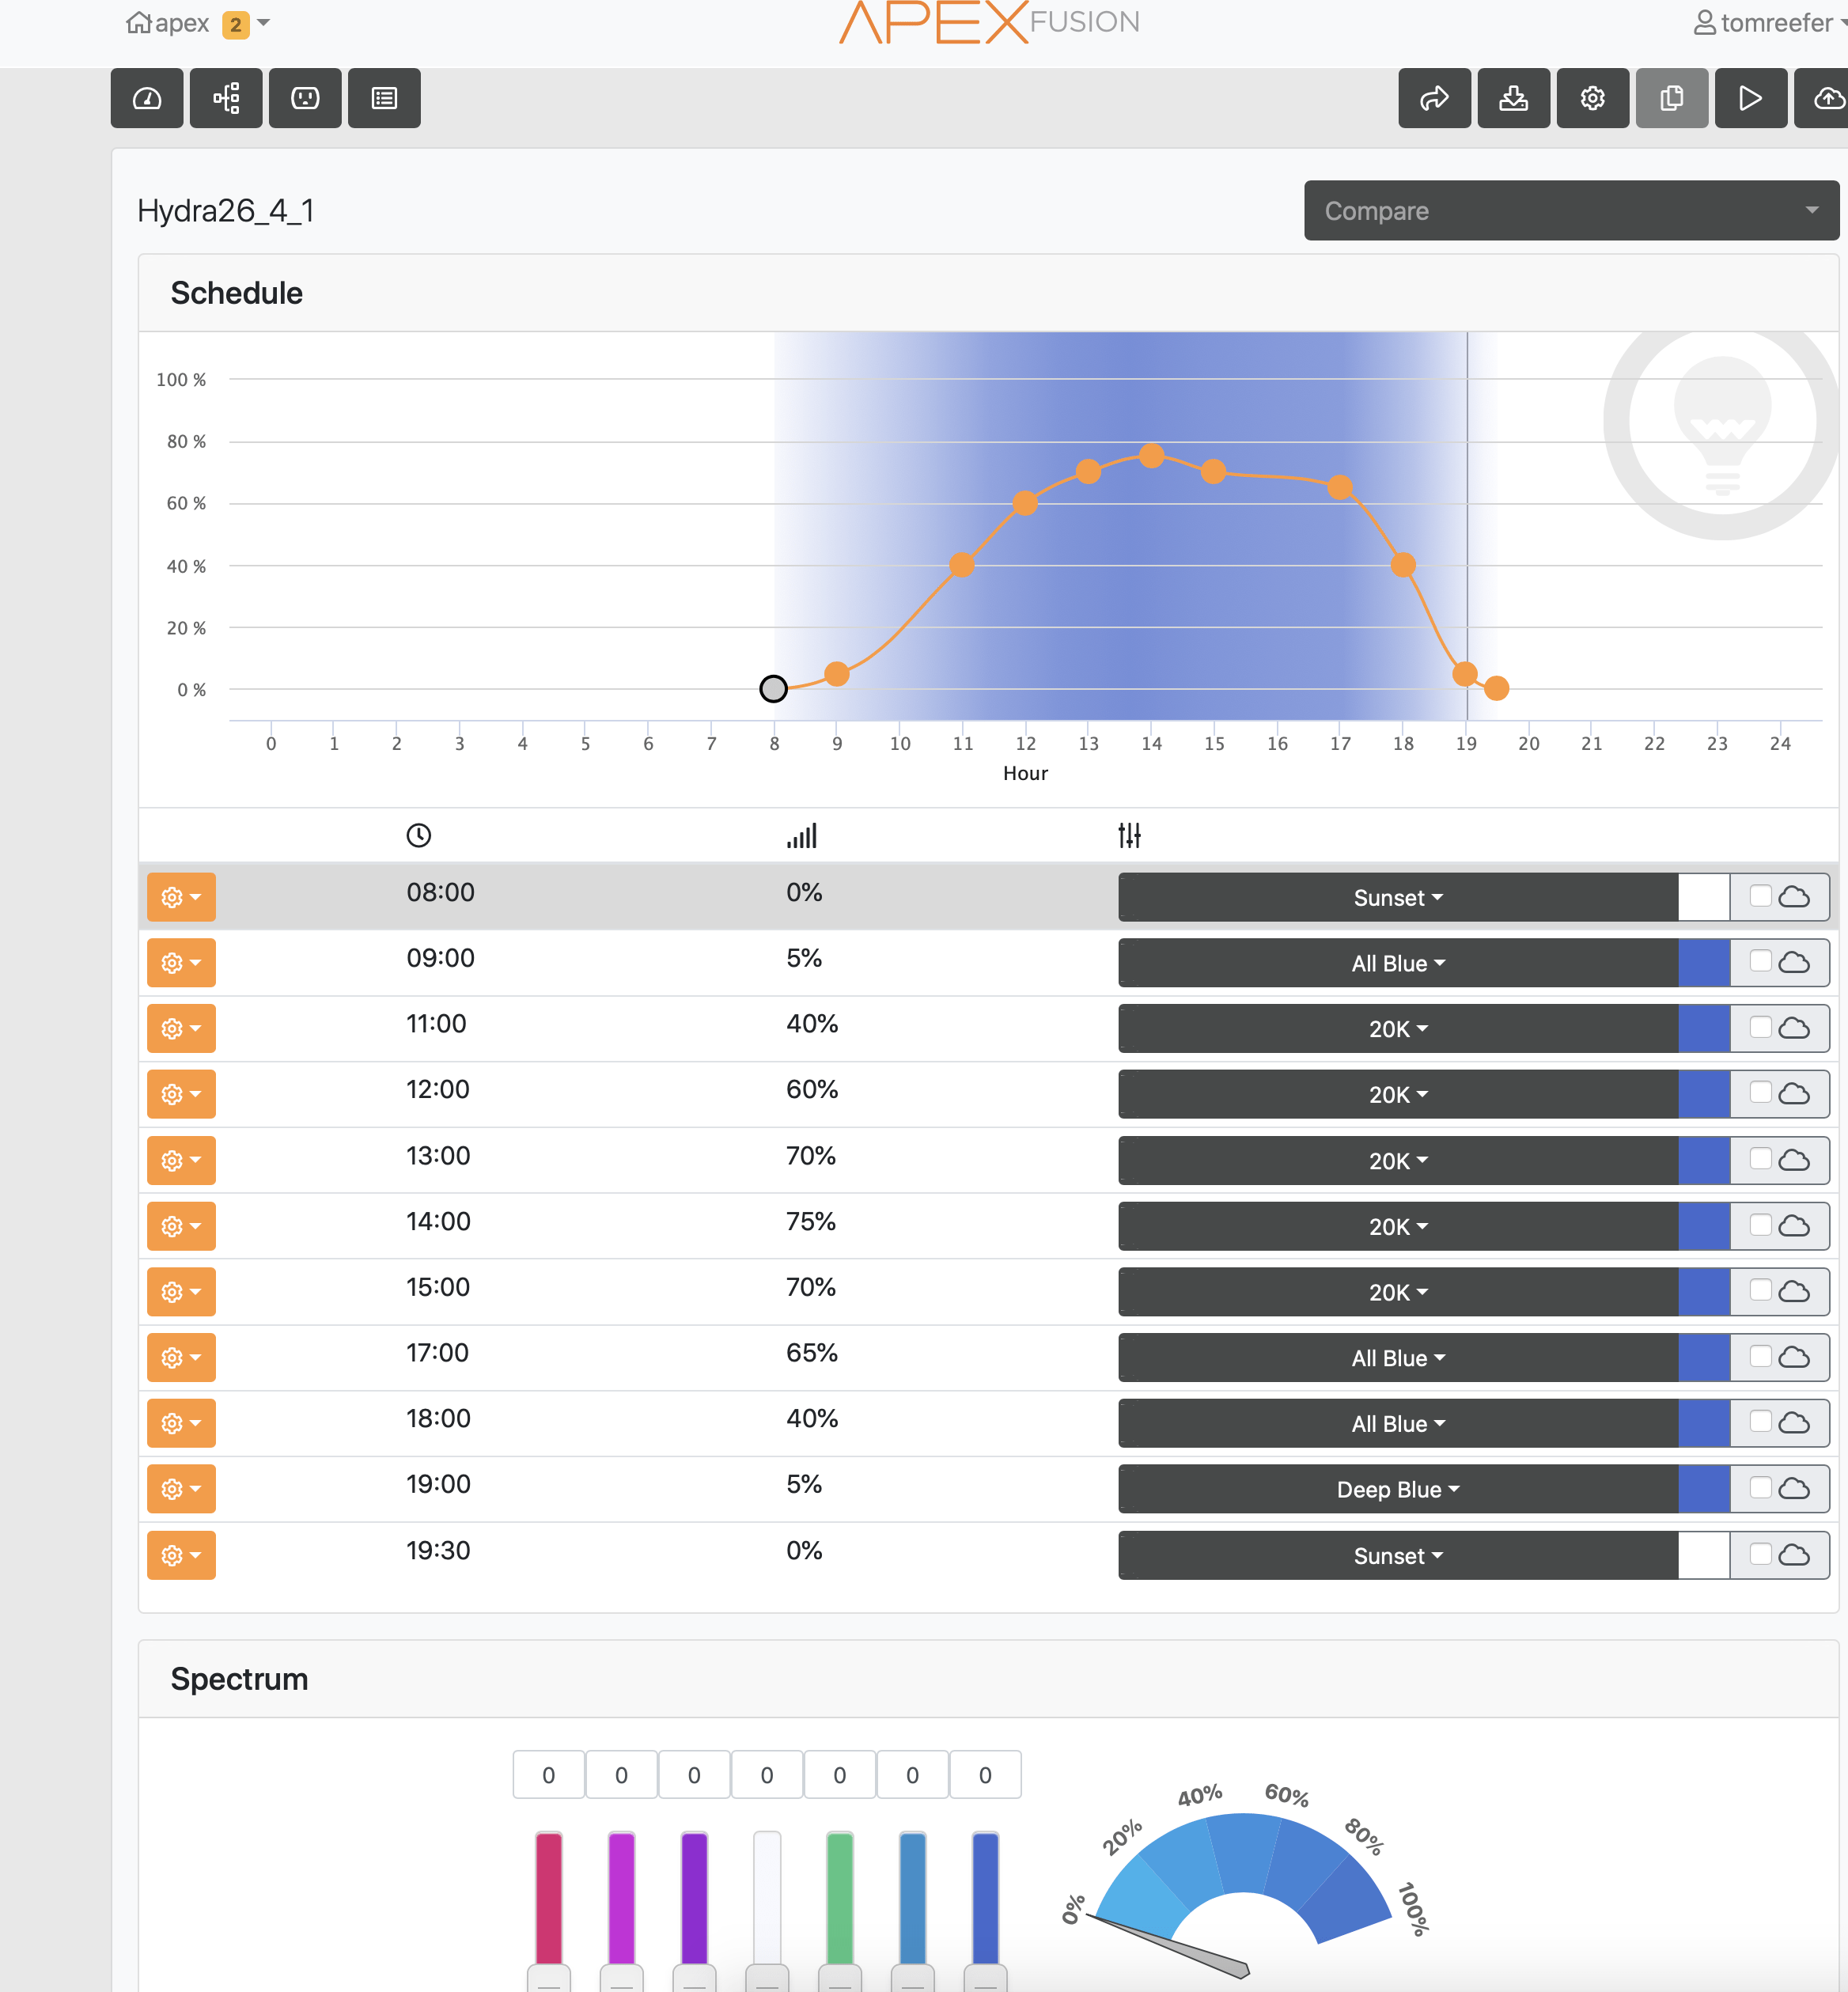Click the copy documents toolbar icon
The height and width of the screenshot is (1992, 1848).
pos(1671,98)
